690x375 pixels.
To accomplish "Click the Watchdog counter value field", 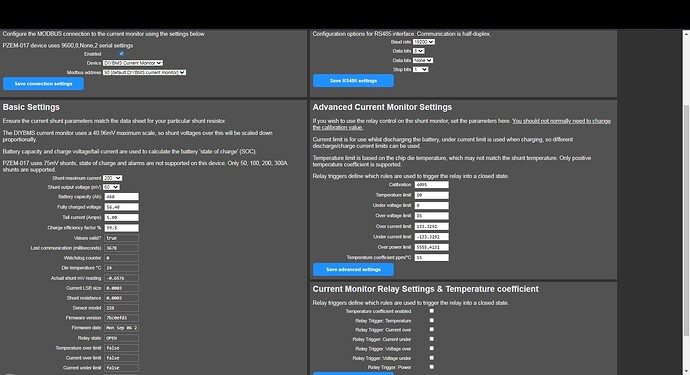I will (x=121, y=258).
